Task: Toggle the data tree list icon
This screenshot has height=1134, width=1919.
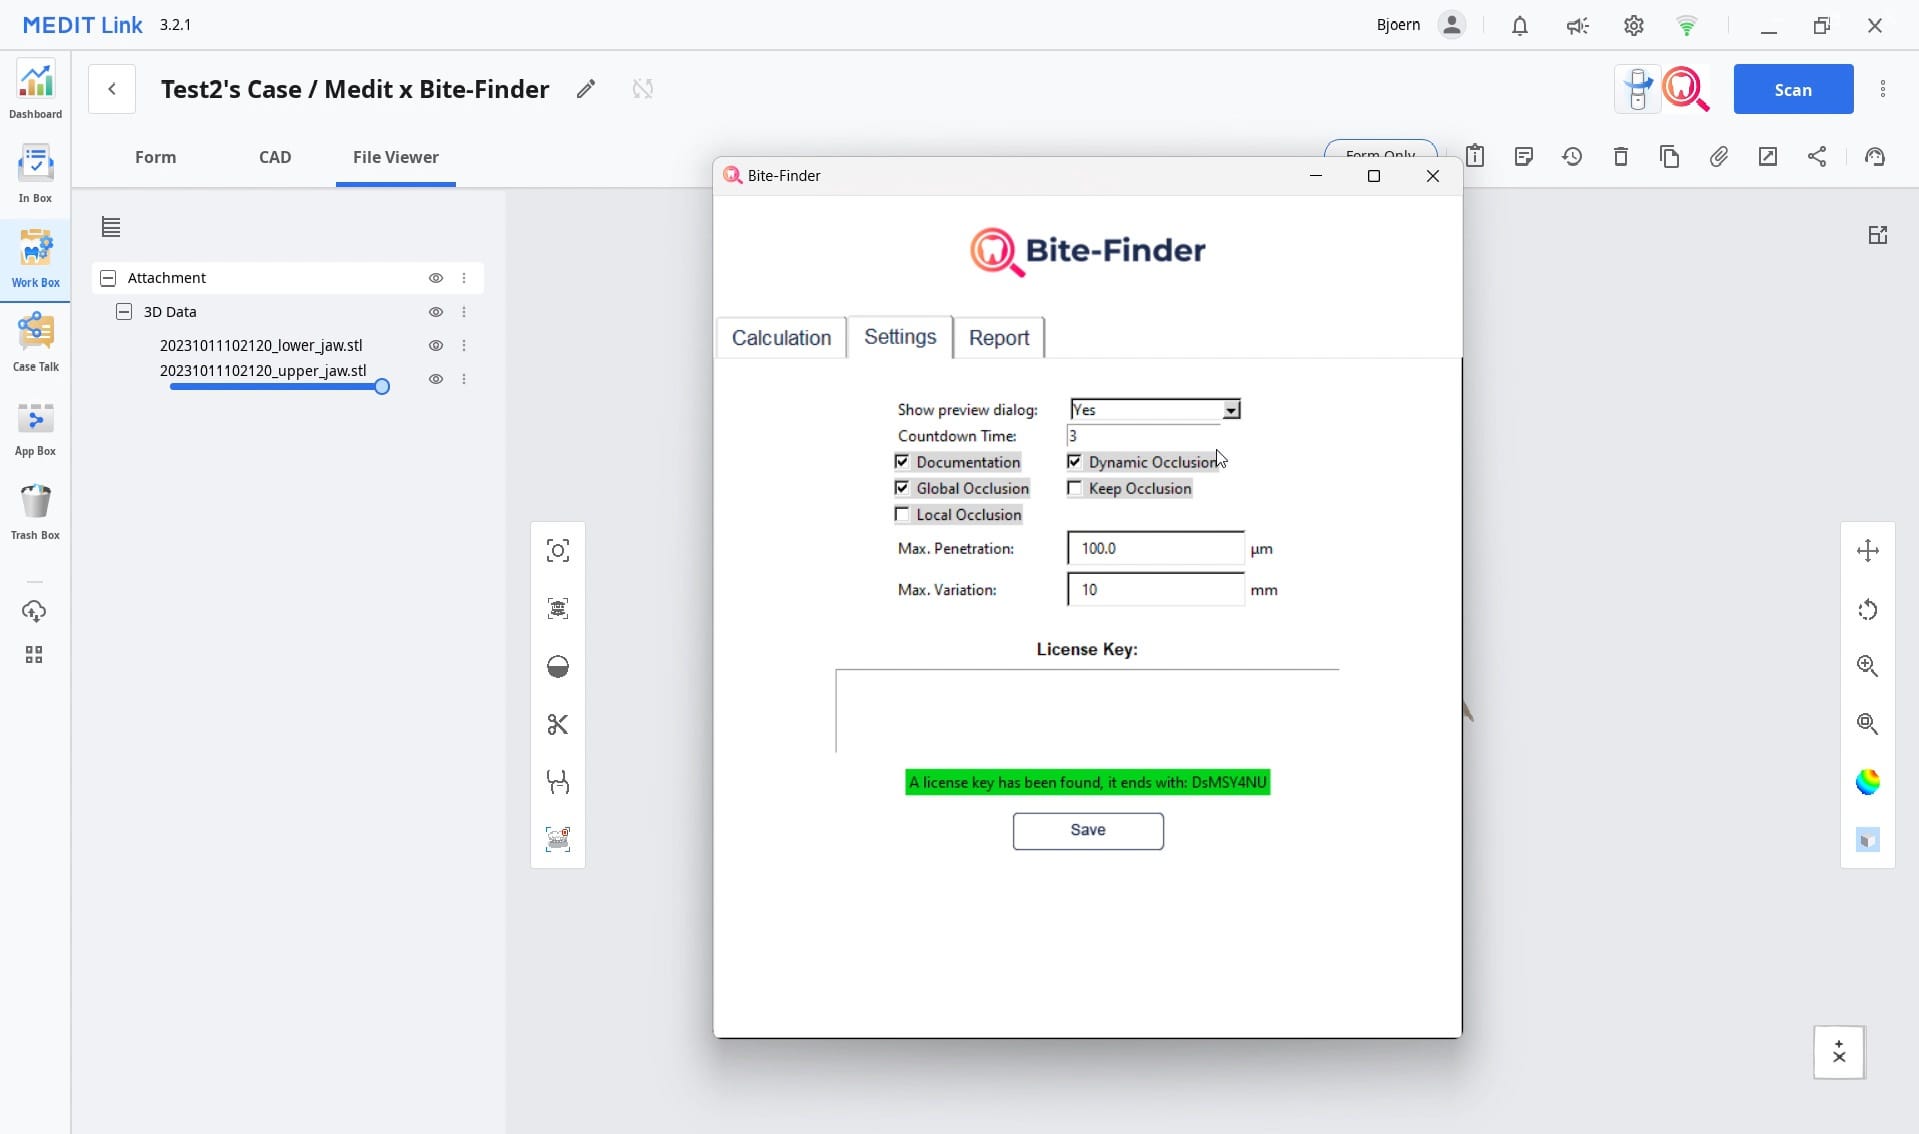Action: pos(111,228)
